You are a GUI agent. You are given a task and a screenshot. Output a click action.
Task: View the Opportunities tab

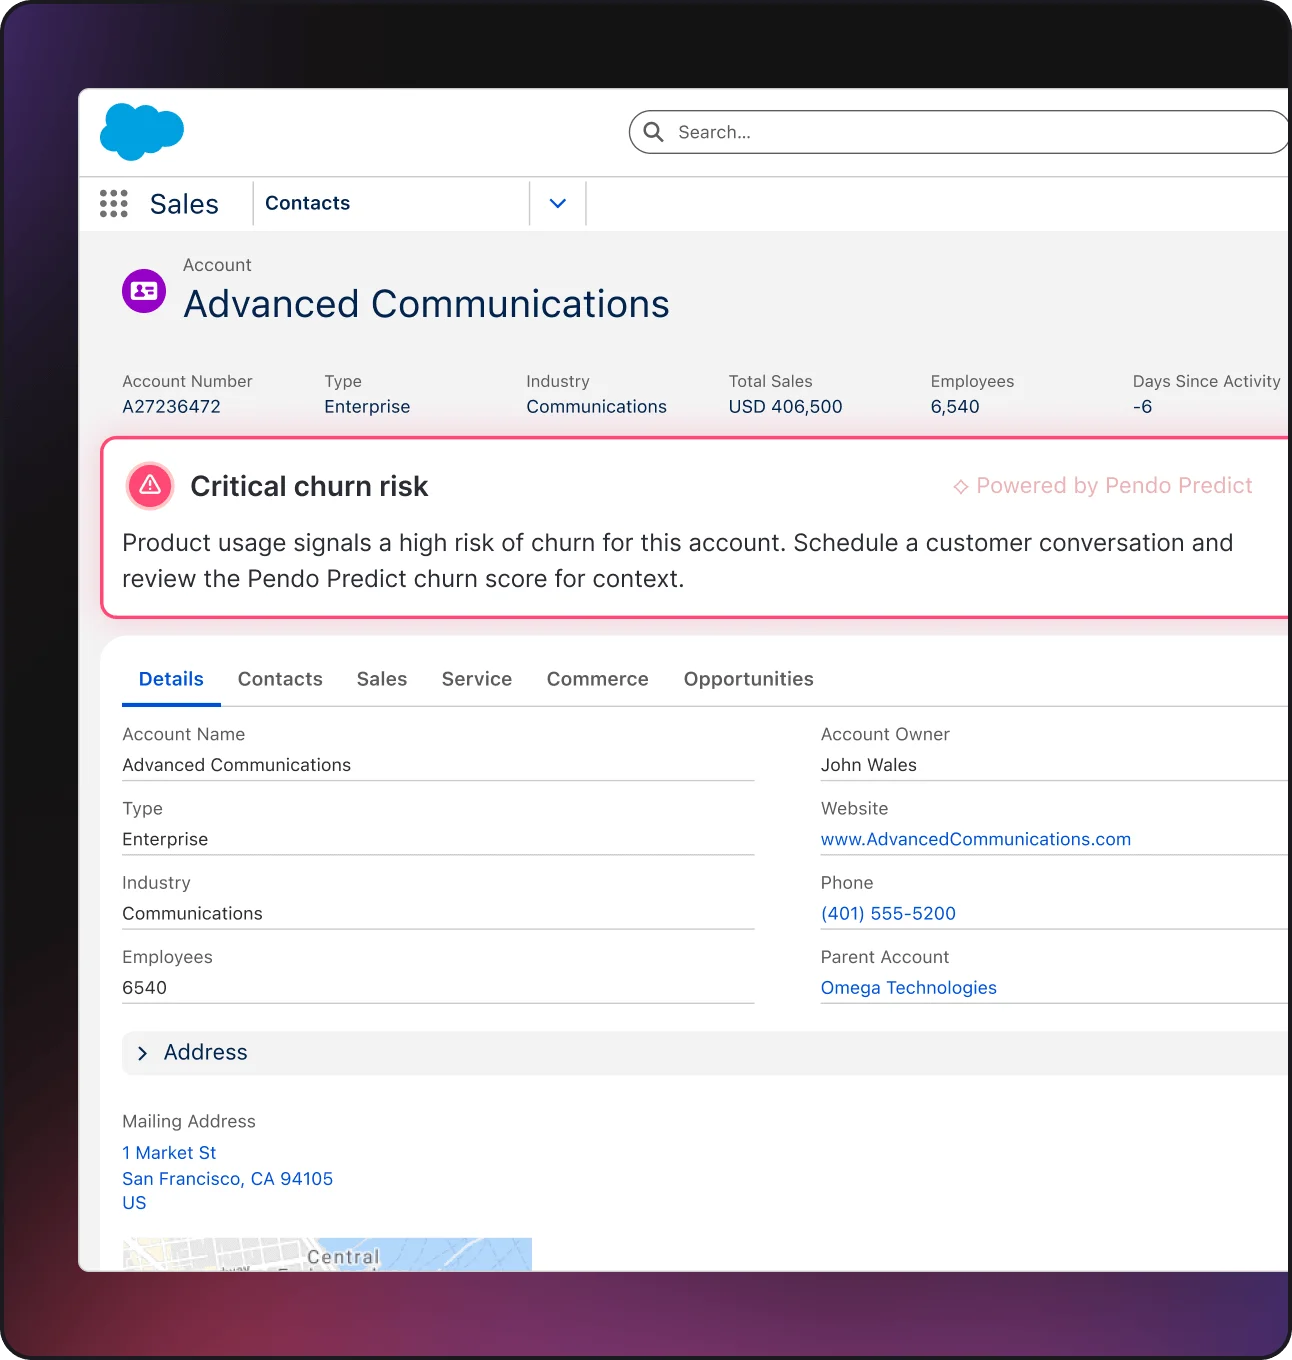coord(748,679)
